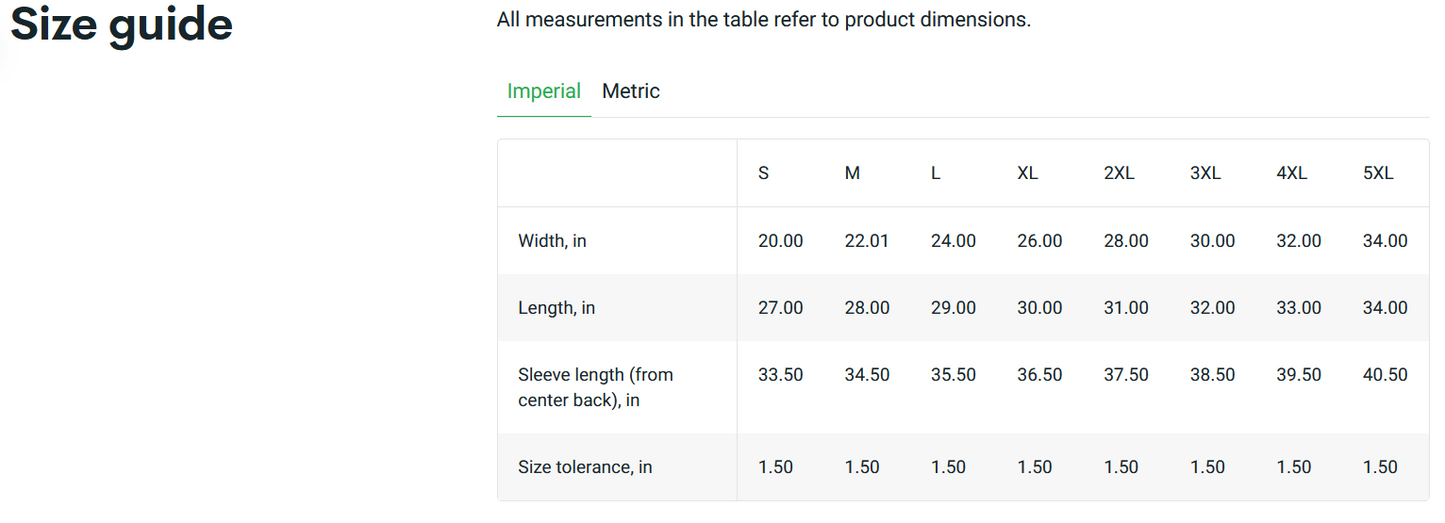Click the 3XL column header
Screen dimensions: 1445x523
coord(1205,173)
